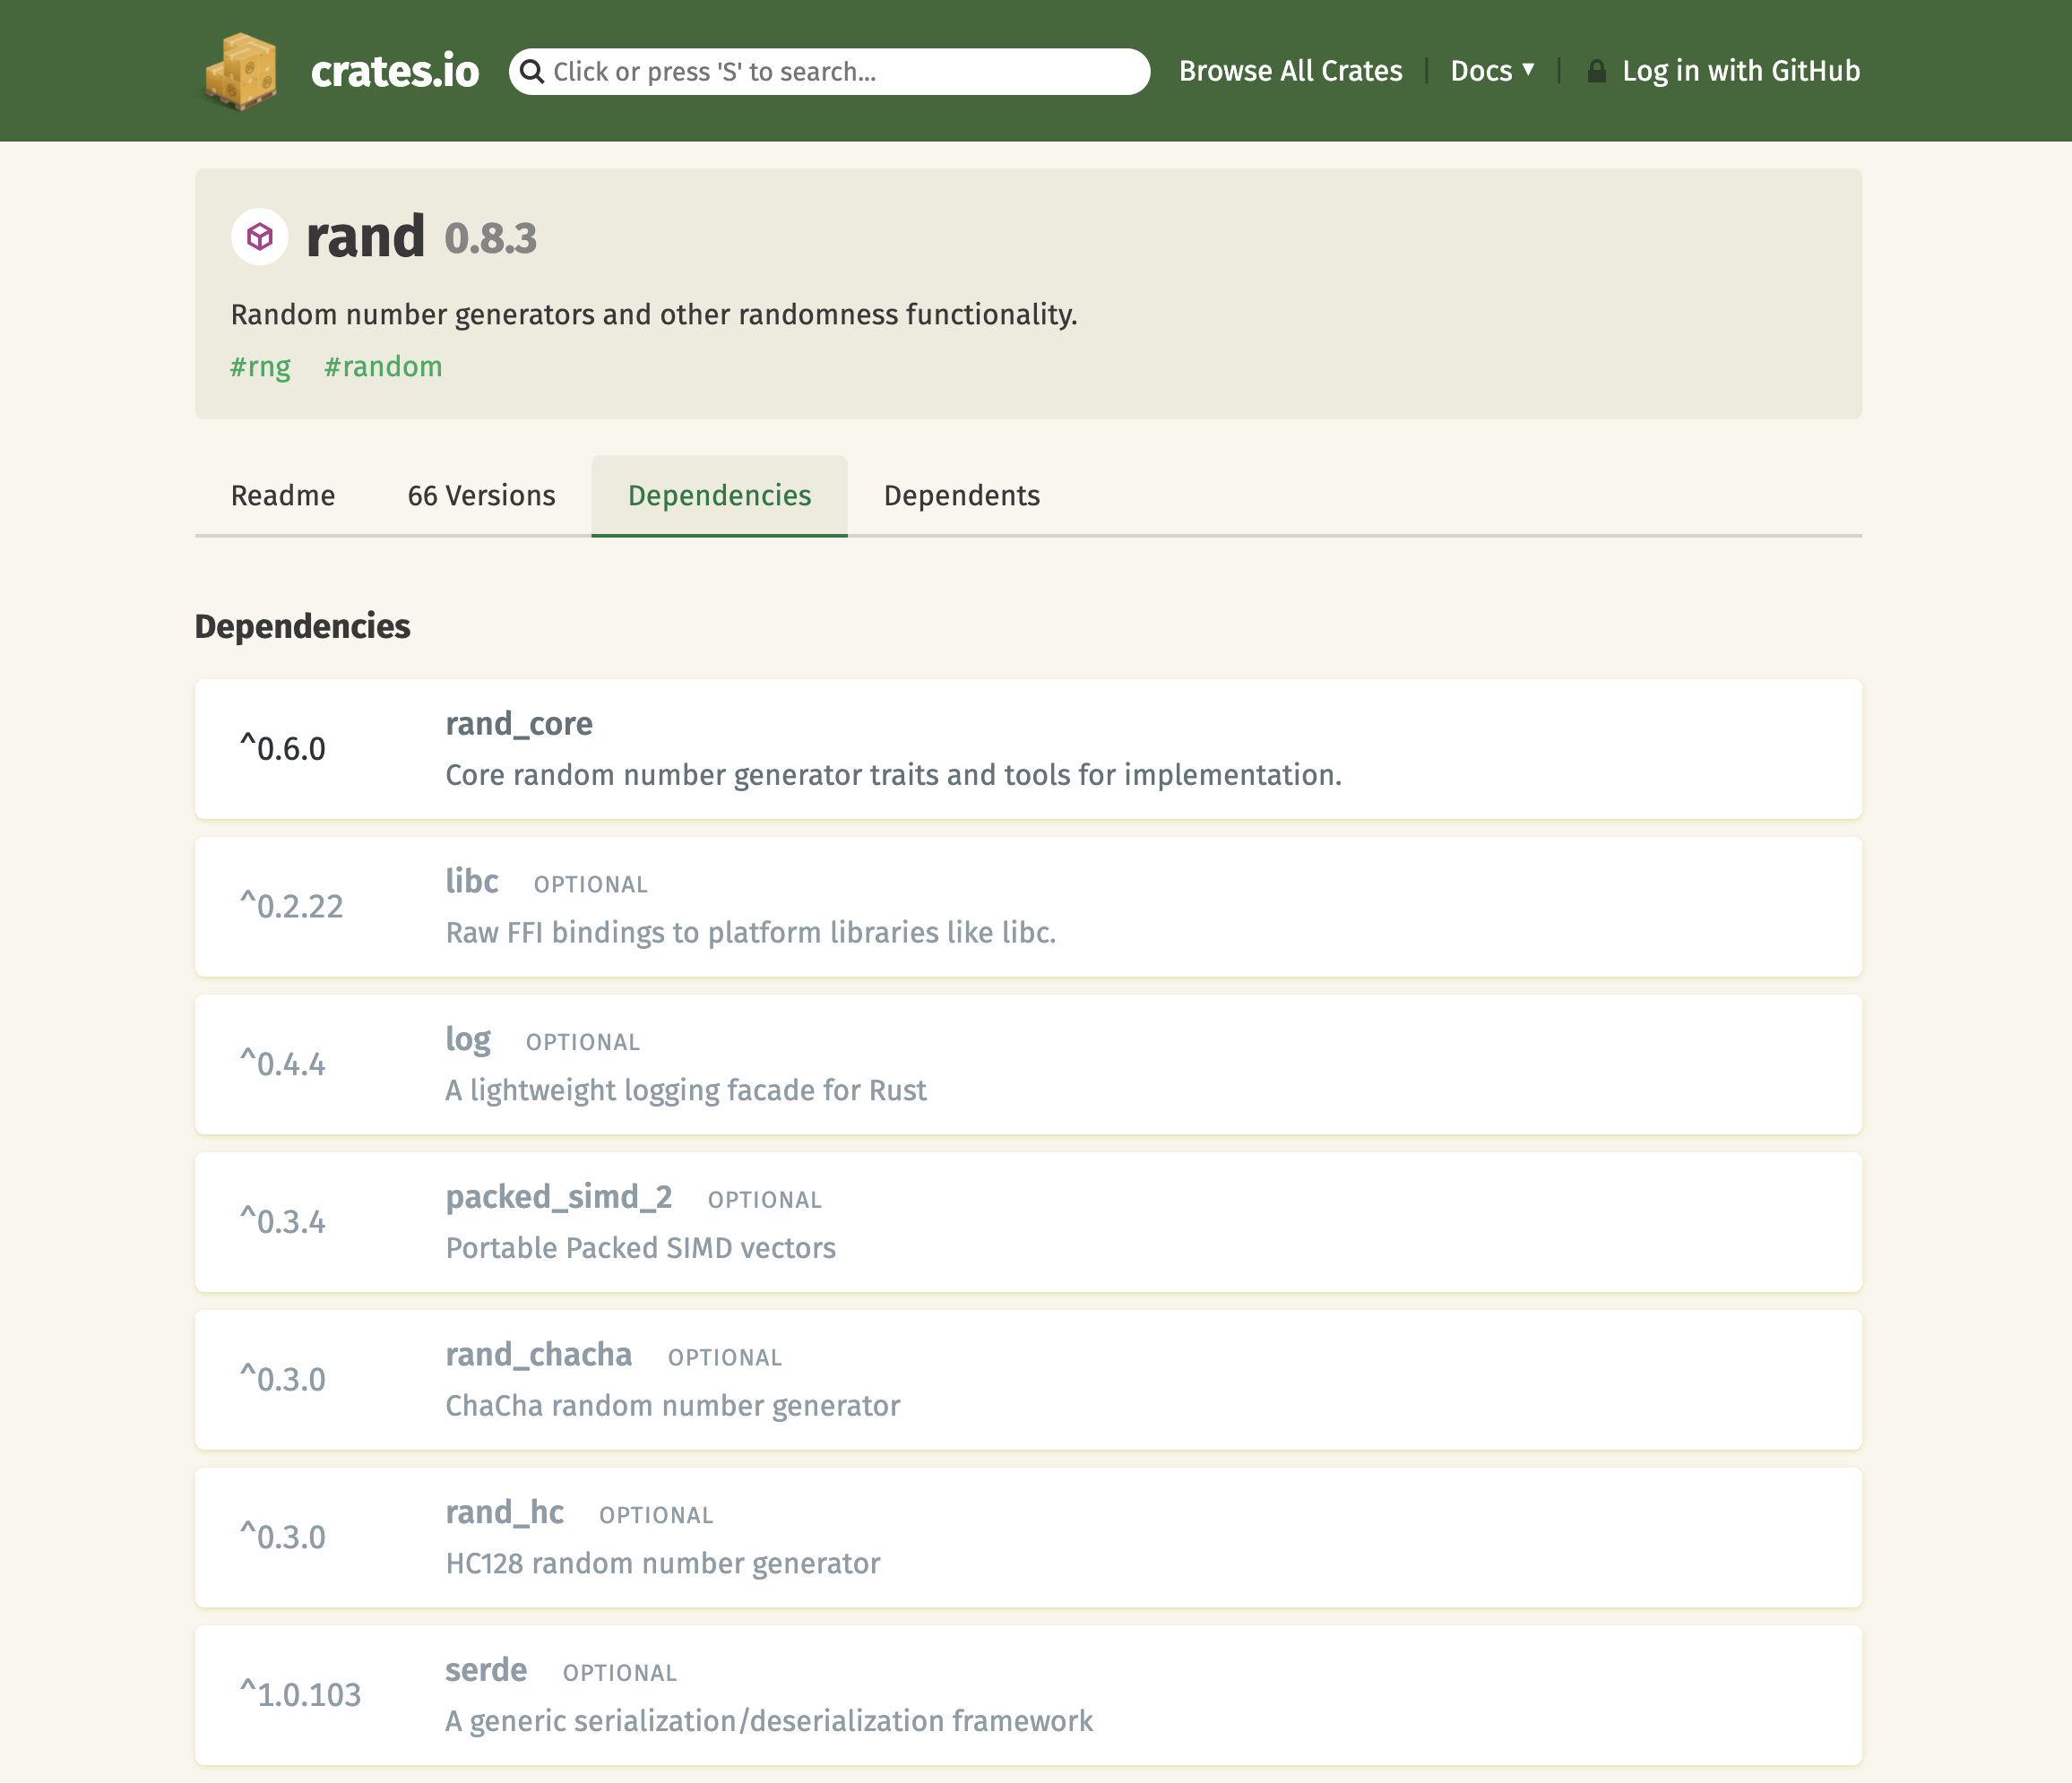This screenshot has width=2072, height=1783.
Task: Click version requirement ^0.3.4
Action: coord(283,1222)
